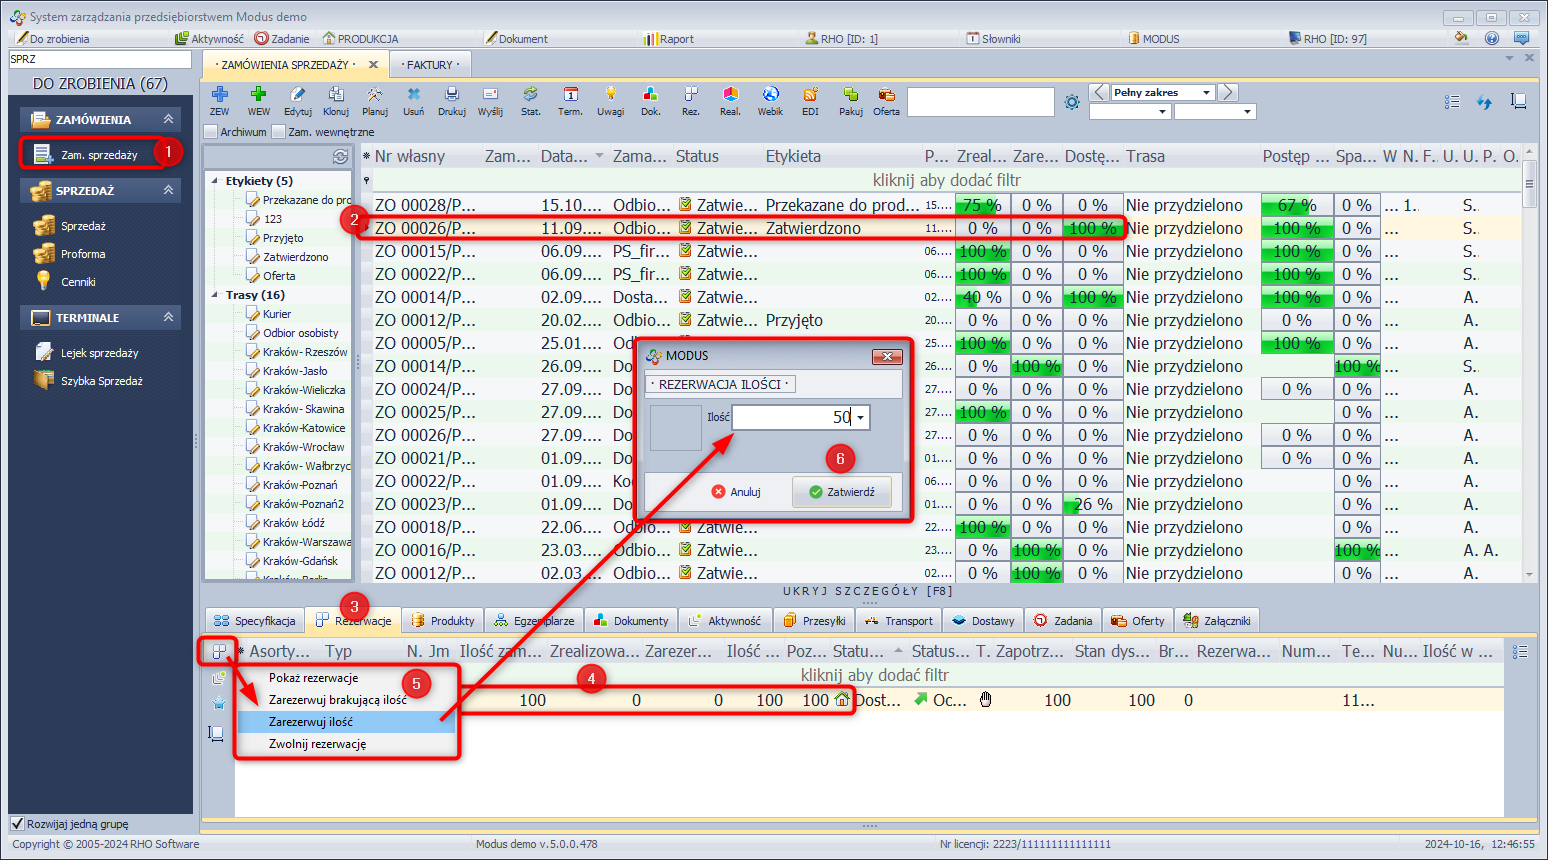Click the Anuluj button
Image resolution: width=1548 pixels, height=860 pixels.
tap(736, 492)
